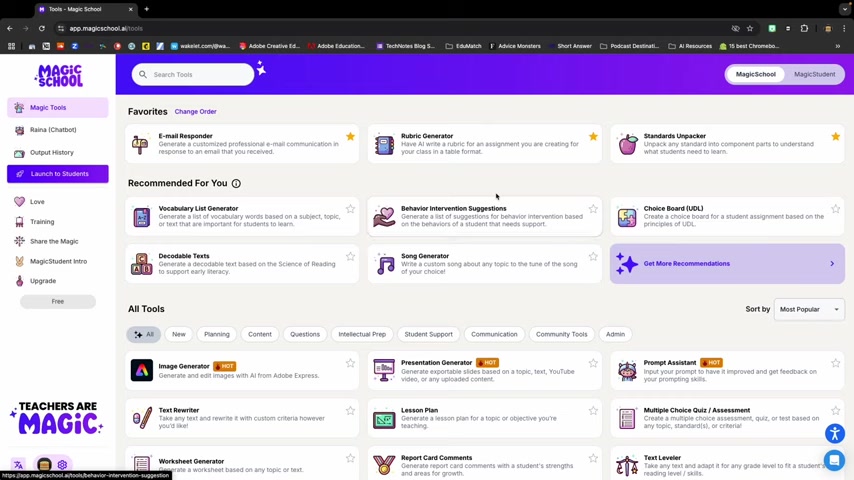Select the MagicSchool mode pill
Image resolution: width=854 pixels, height=480 pixels.
point(755,74)
